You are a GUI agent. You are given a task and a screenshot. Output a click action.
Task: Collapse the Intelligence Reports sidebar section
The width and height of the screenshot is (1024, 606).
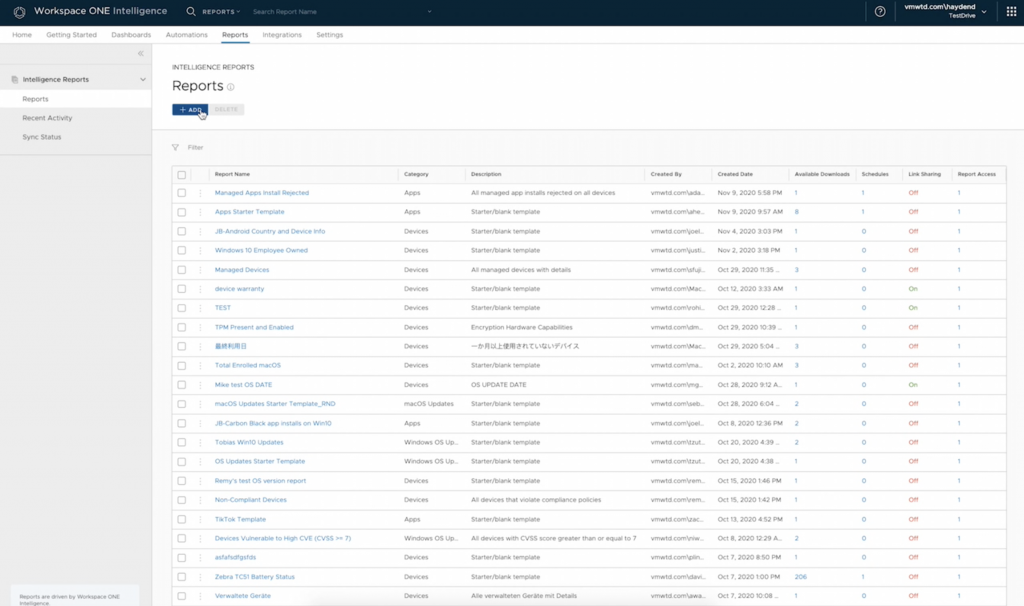pyautogui.click(x=143, y=80)
